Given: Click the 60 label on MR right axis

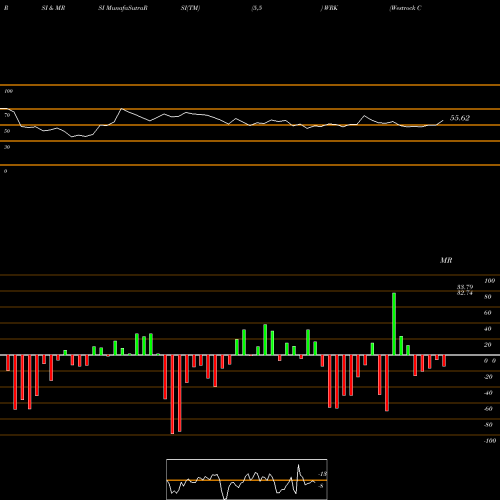Looking at the screenshot, I should point(488,313).
